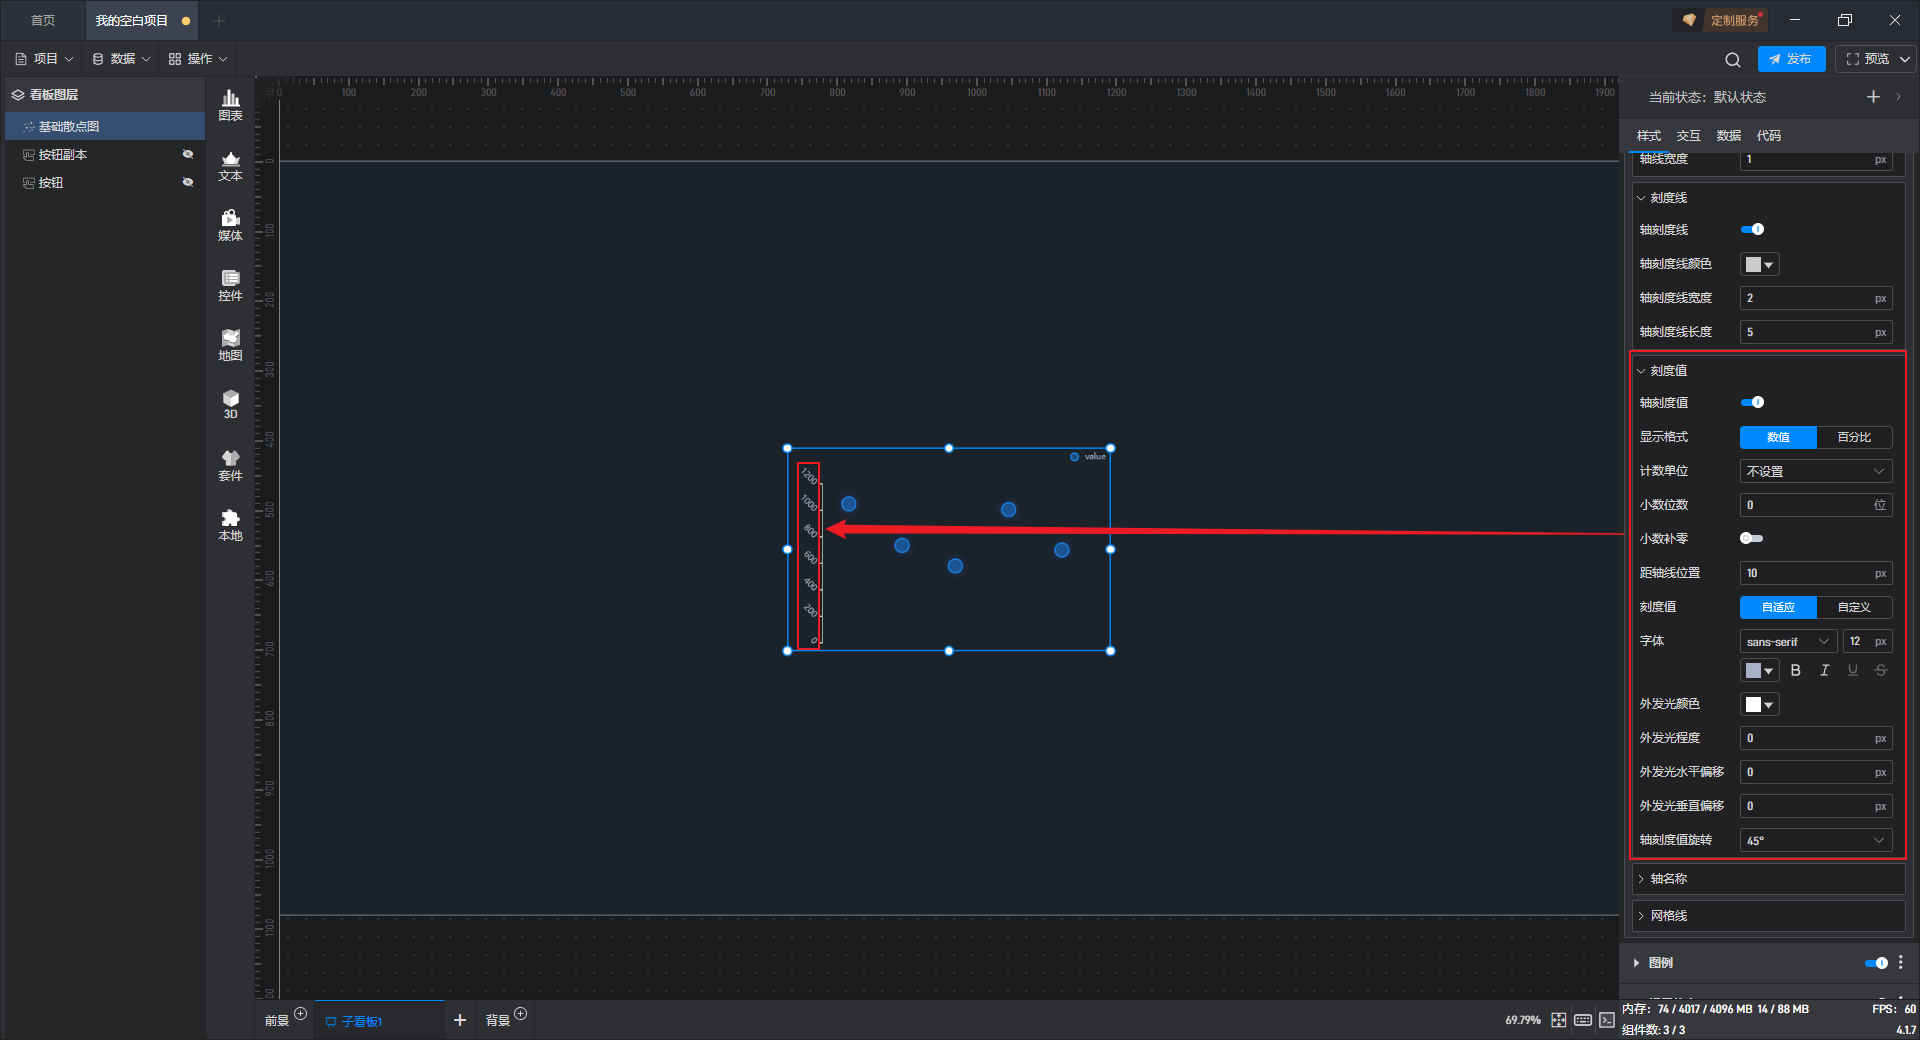Toggle the 轴刻度值 switch
The image size is (1920, 1040).
pos(1752,403)
